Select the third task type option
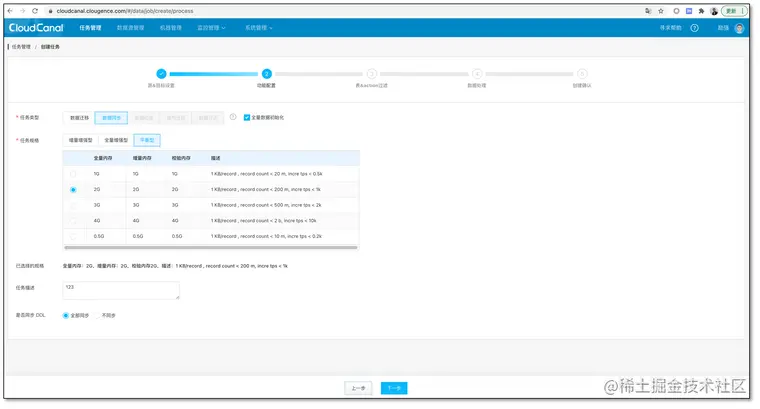The width and height of the screenshot is (760, 409). (x=143, y=118)
